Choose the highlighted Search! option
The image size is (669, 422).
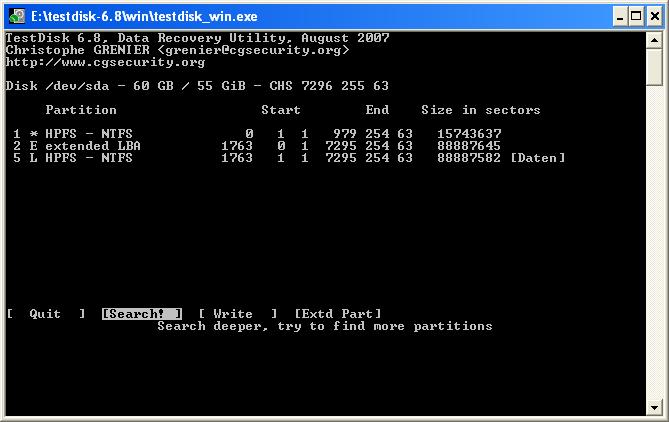click(x=142, y=314)
